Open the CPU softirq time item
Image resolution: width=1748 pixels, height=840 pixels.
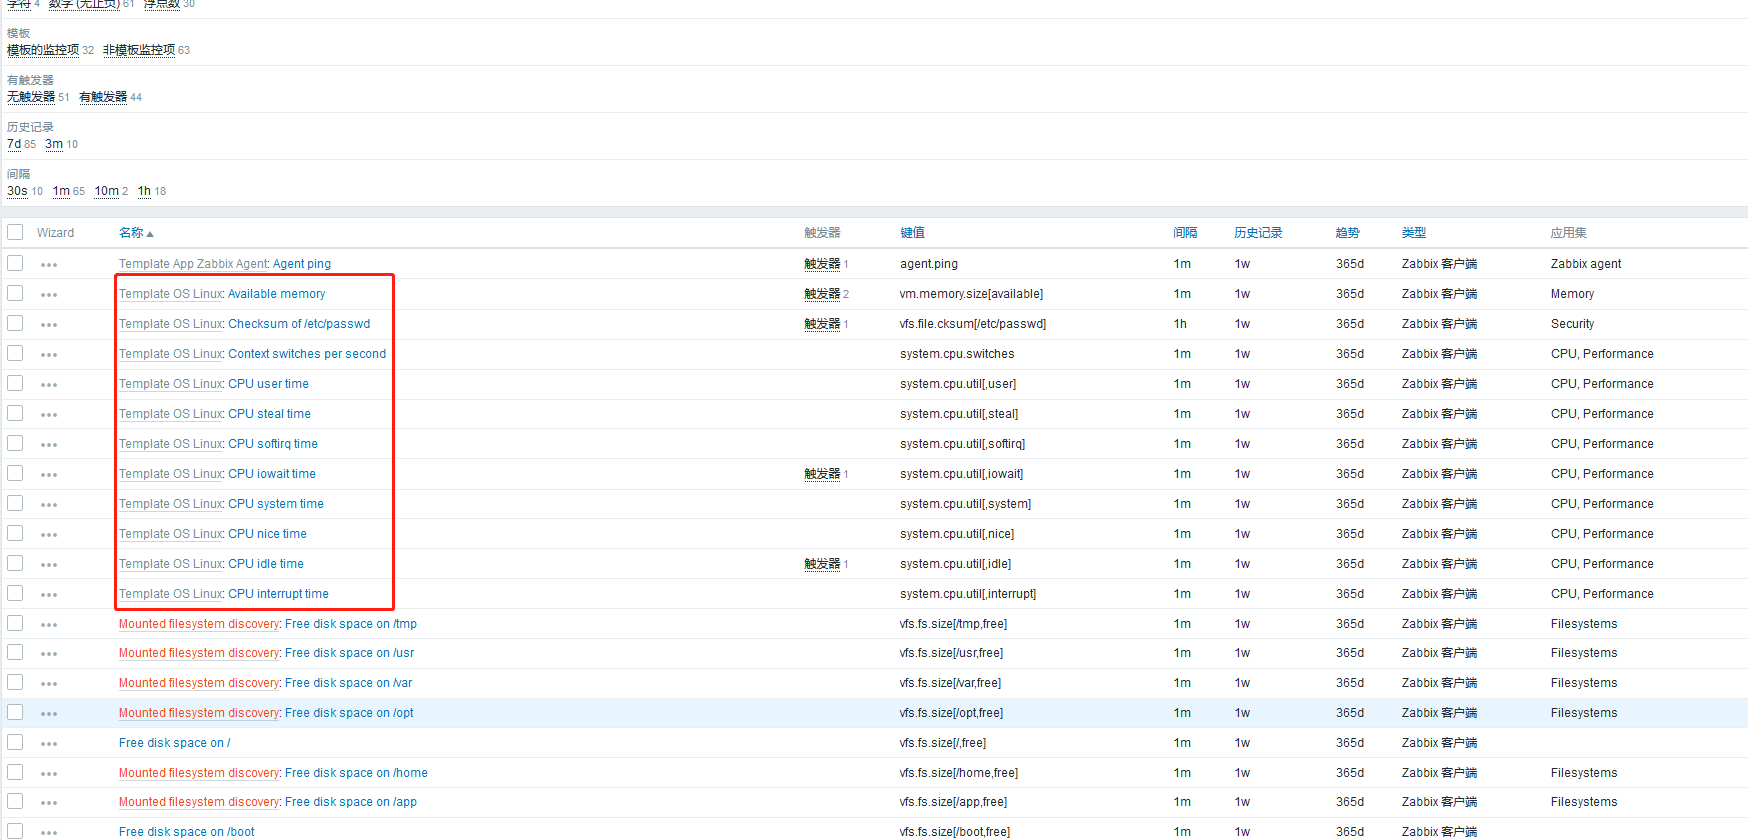[273, 444]
